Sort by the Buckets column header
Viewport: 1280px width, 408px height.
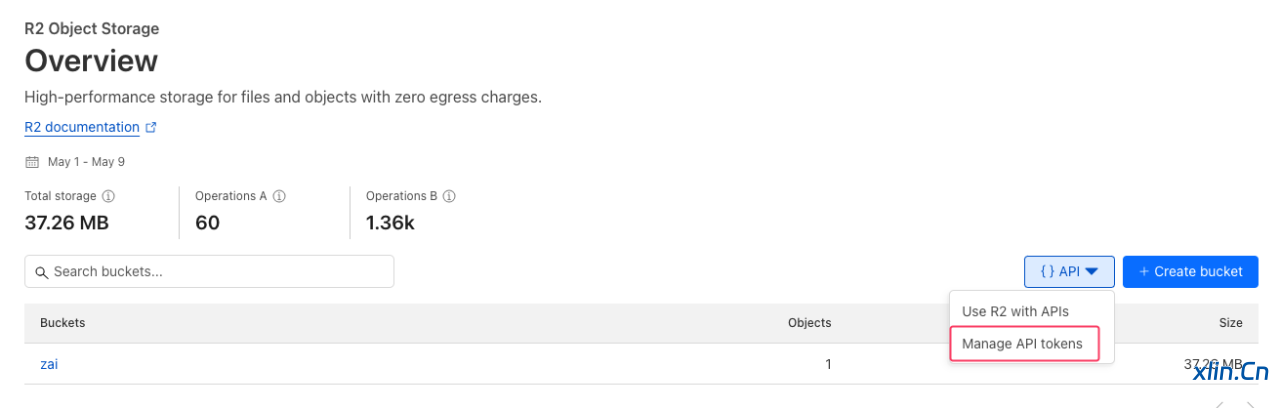[x=62, y=323]
